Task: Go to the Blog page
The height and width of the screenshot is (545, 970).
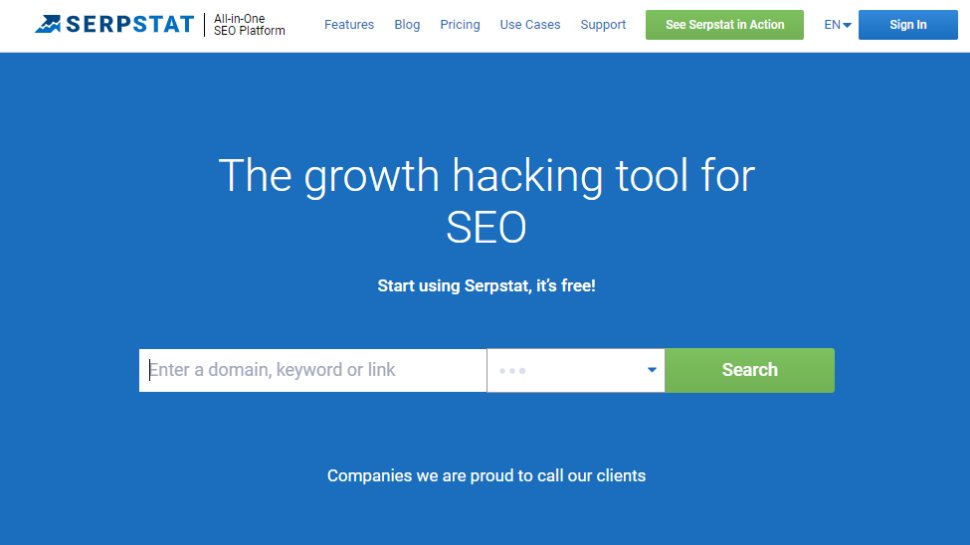Action: tap(407, 25)
